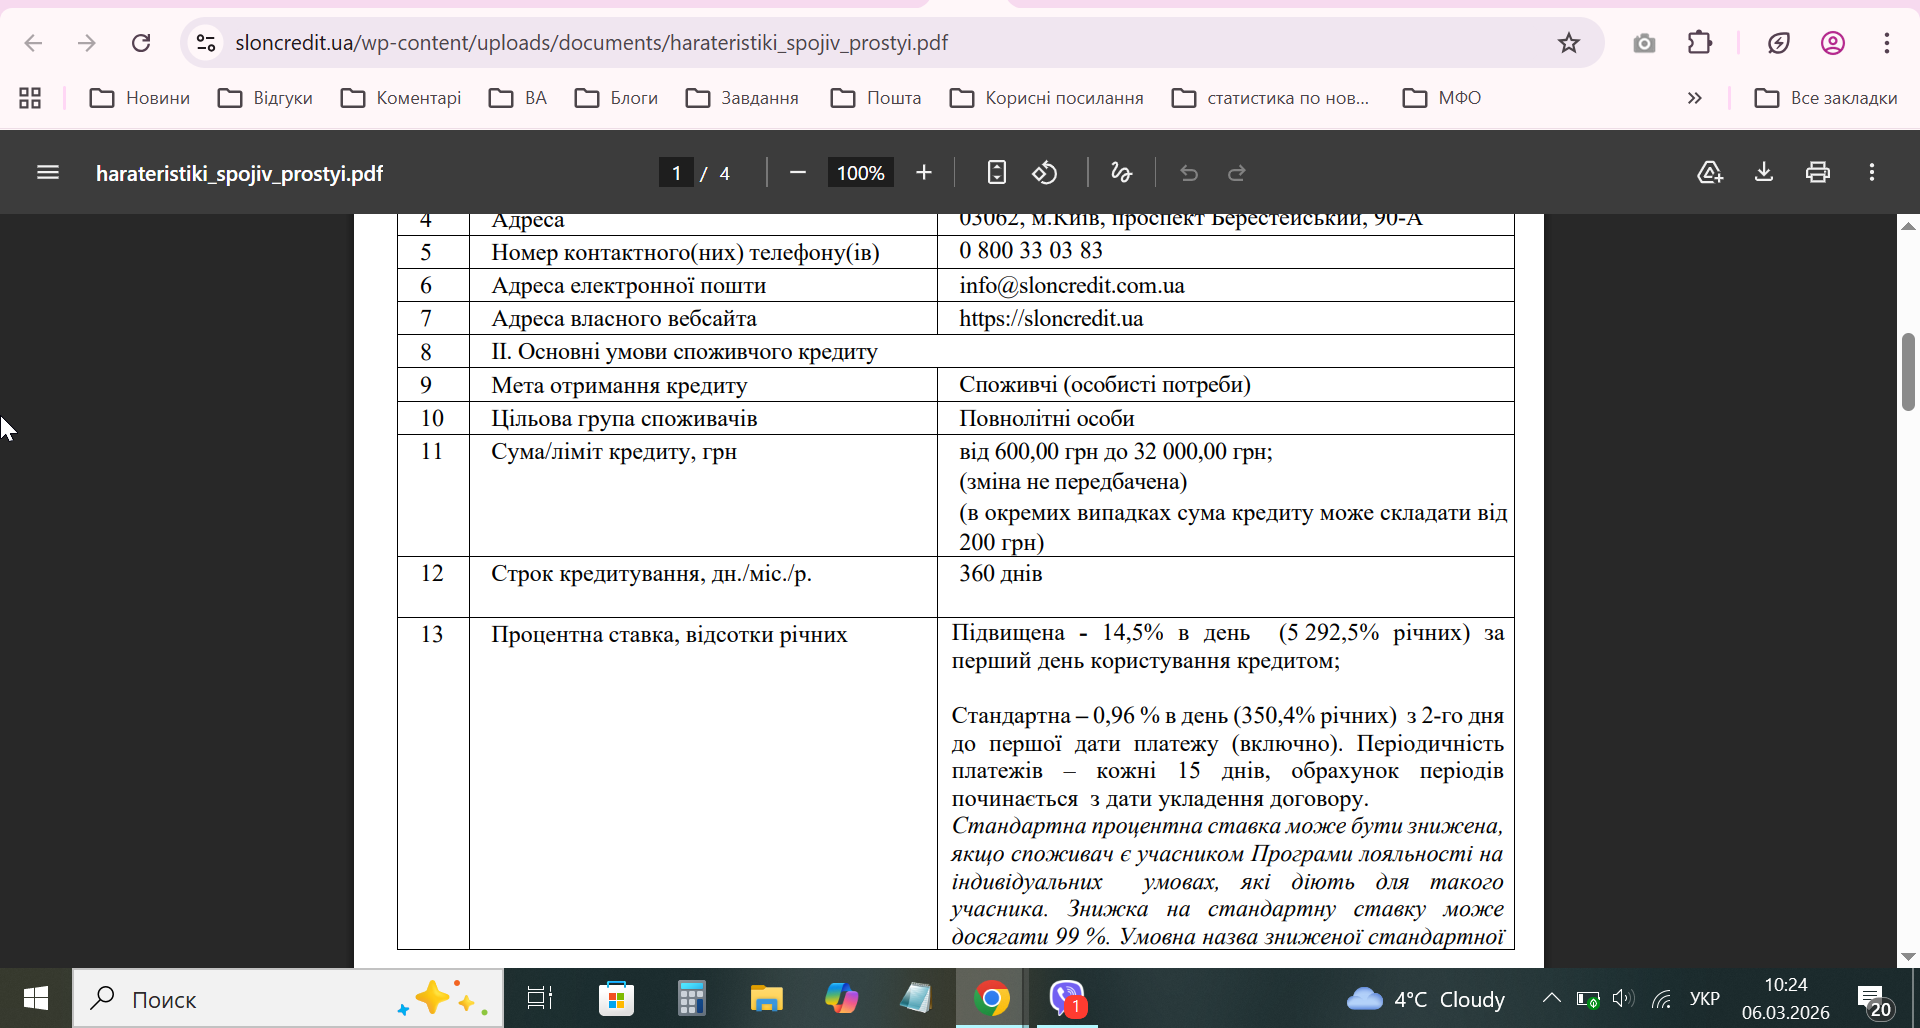Open the Корисні посилання bookmark folder
1920x1028 pixels.
coord(1047,98)
